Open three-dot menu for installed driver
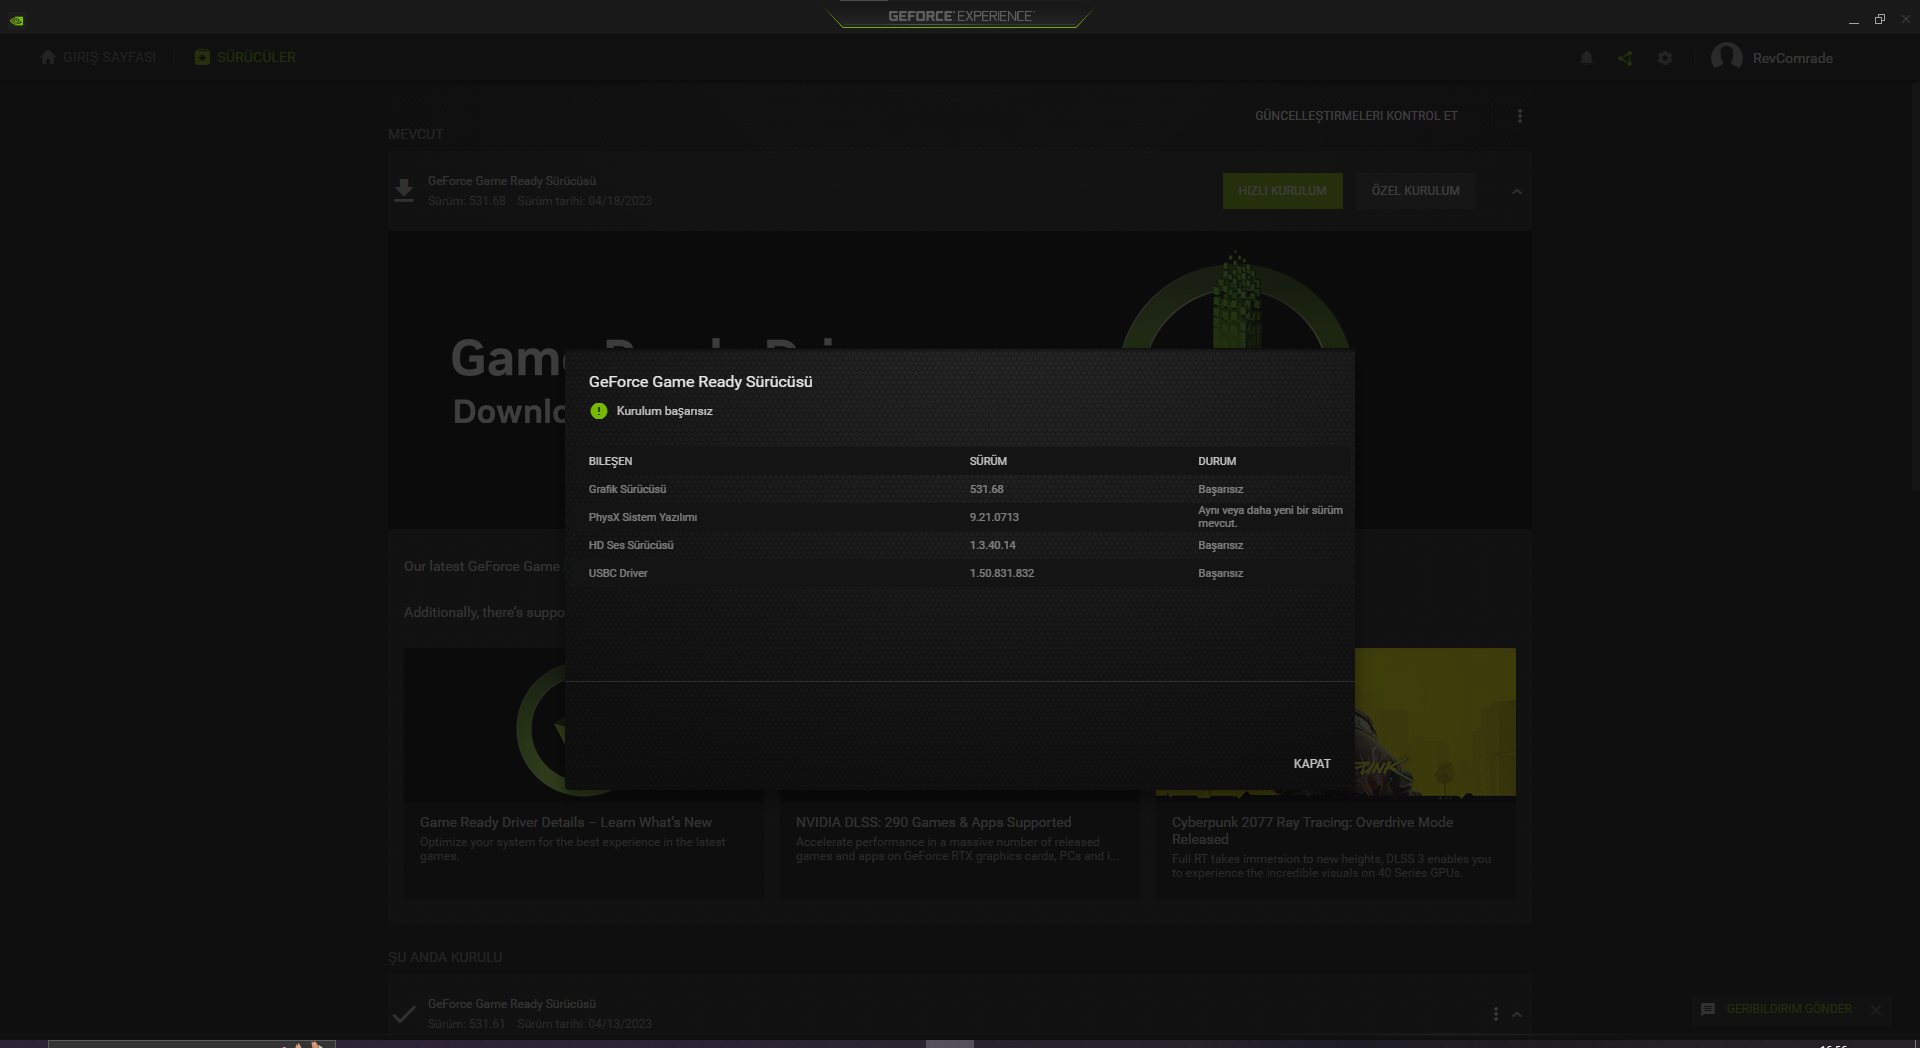The image size is (1920, 1048). click(1496, 1014)
